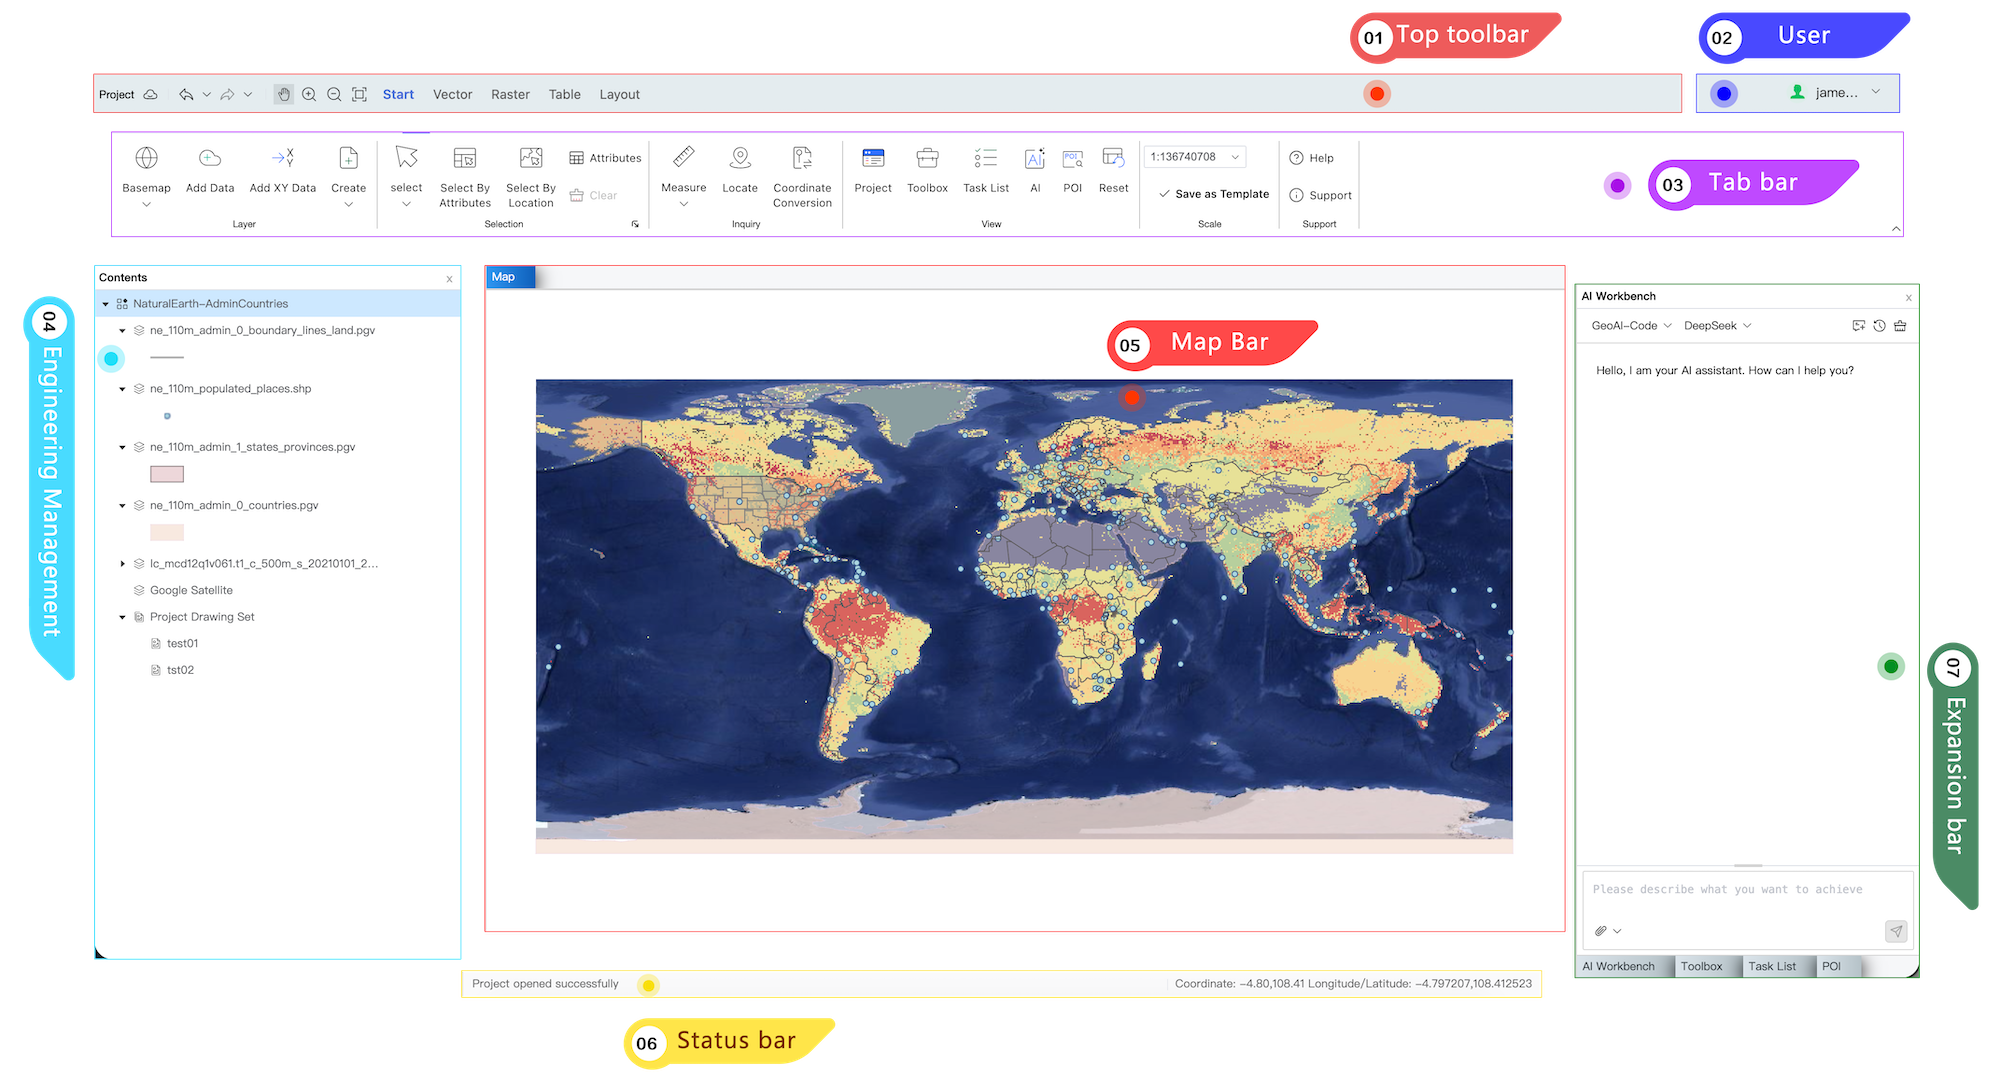This screenshot has width=2000, height=1092.
Task: Click the zoom in magnifier icon
Action: coord(309,94)
